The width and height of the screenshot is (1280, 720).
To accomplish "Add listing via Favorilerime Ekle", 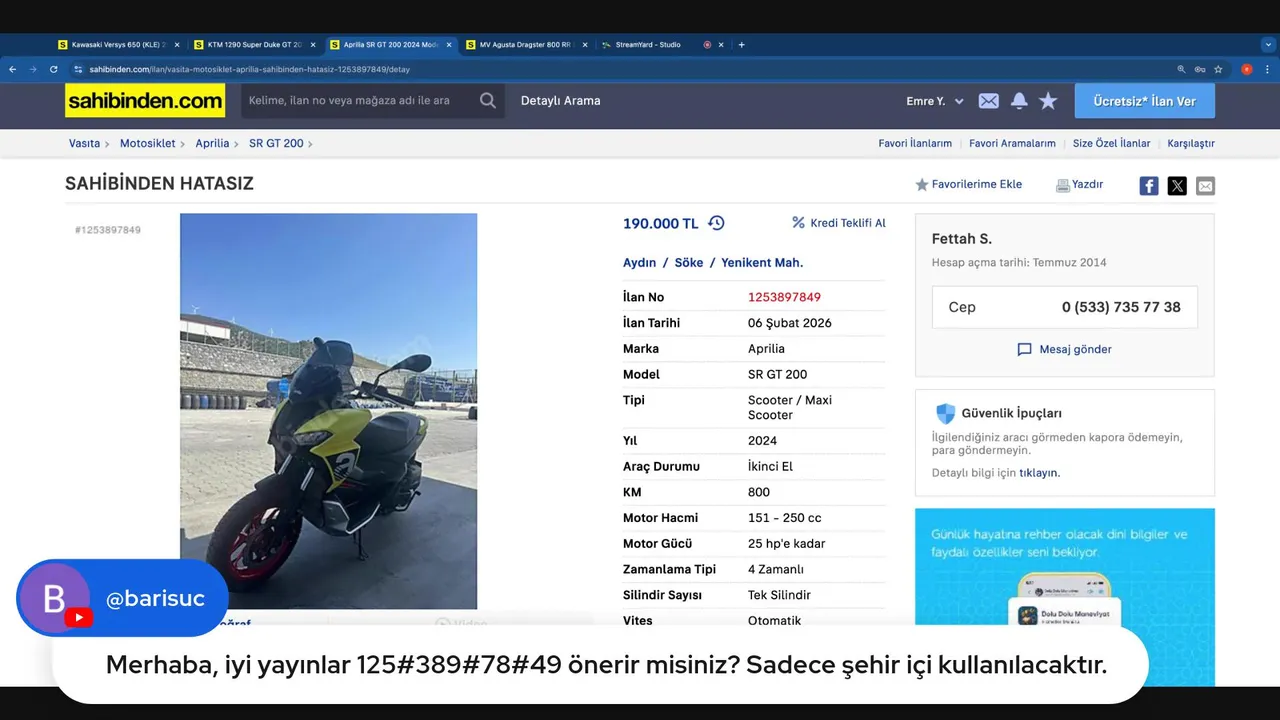I will tap(968, 184).
